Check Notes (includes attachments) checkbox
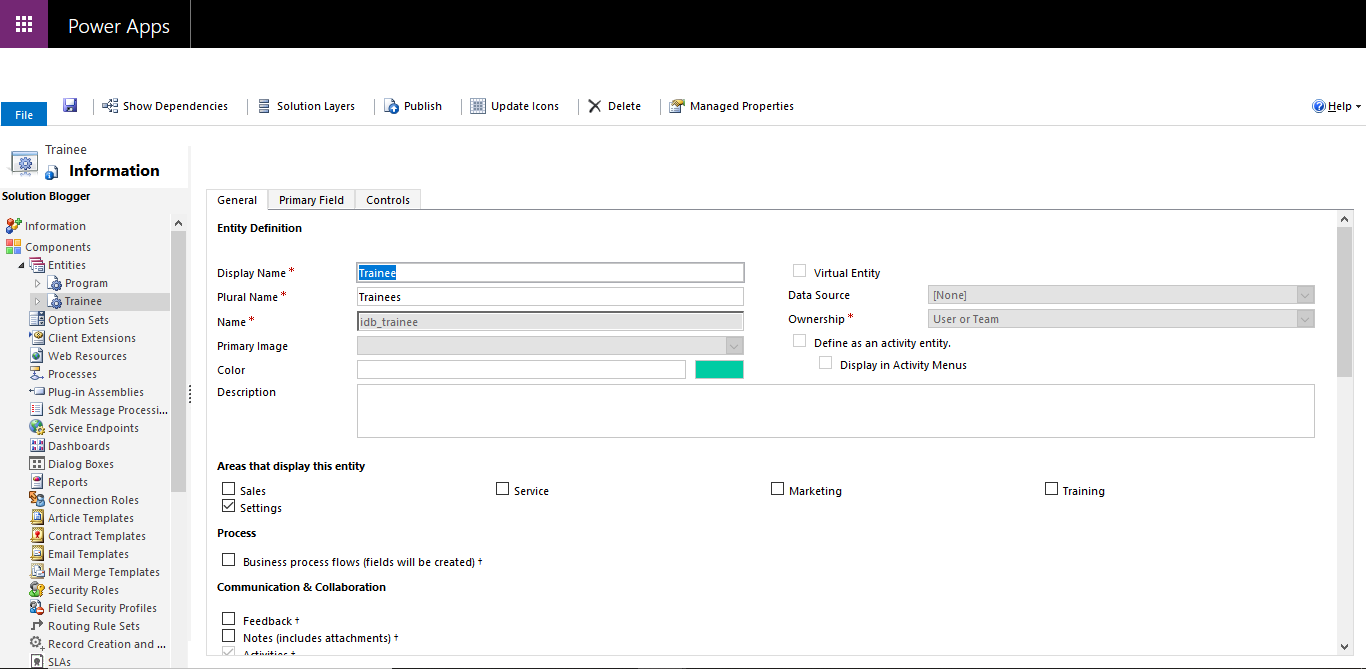This screenshot has width=1366, height=669. pyautogui.click(x=229, y=636)
